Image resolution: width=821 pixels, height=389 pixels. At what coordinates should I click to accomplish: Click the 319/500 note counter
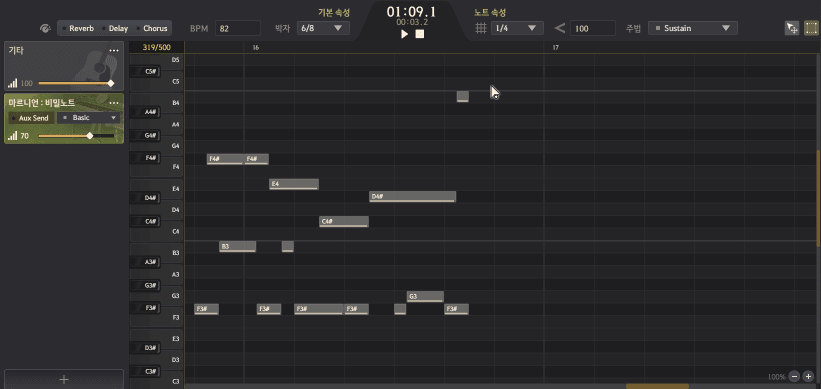[x=157, y=47]
